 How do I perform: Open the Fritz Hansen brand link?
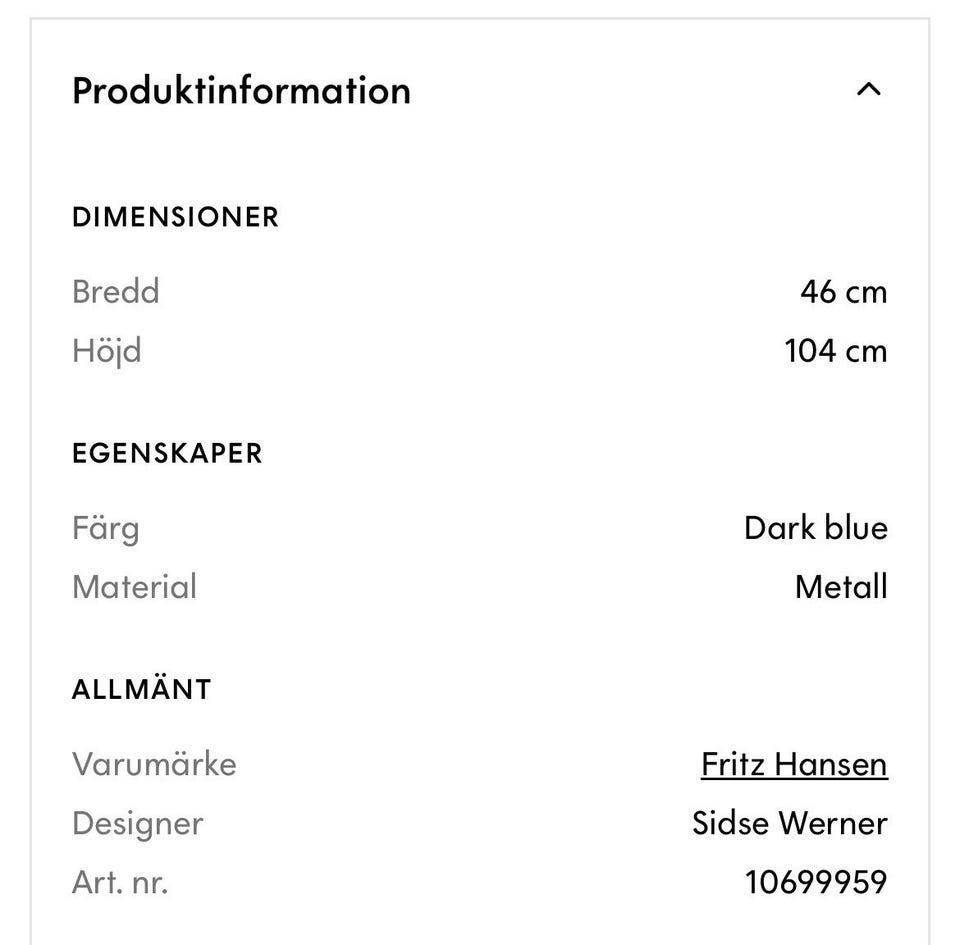794,765
